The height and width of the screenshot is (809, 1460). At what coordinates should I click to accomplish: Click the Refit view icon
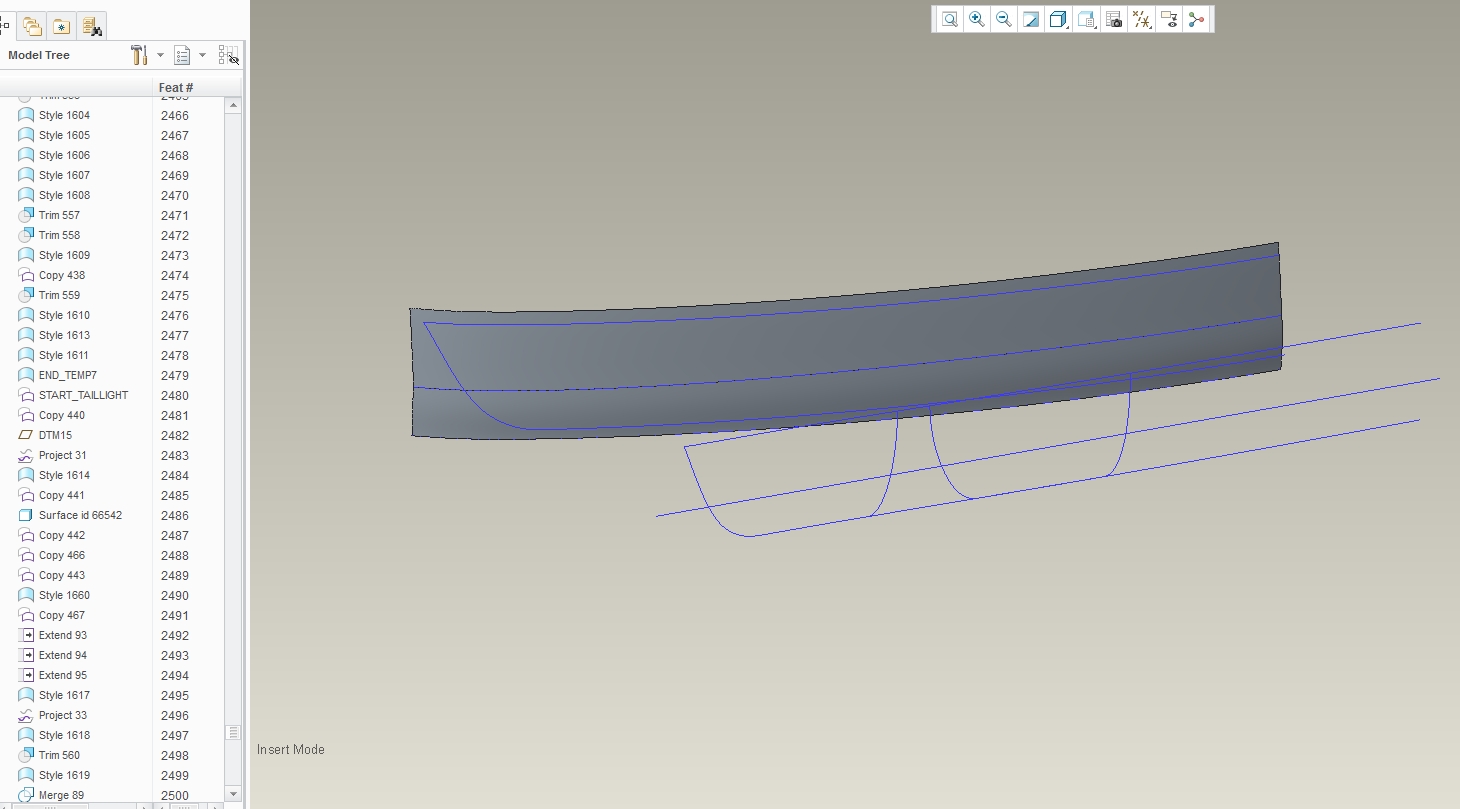(949, 19)
